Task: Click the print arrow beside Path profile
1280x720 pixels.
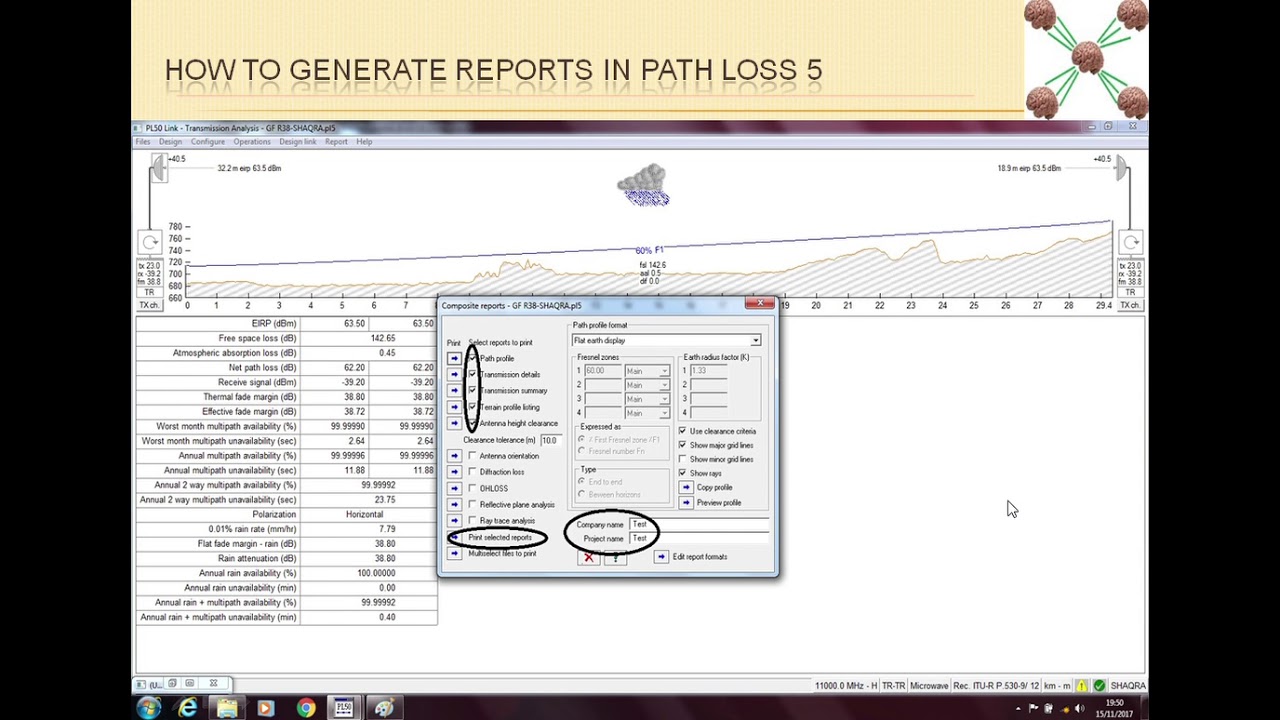Action: coord(454,358)
